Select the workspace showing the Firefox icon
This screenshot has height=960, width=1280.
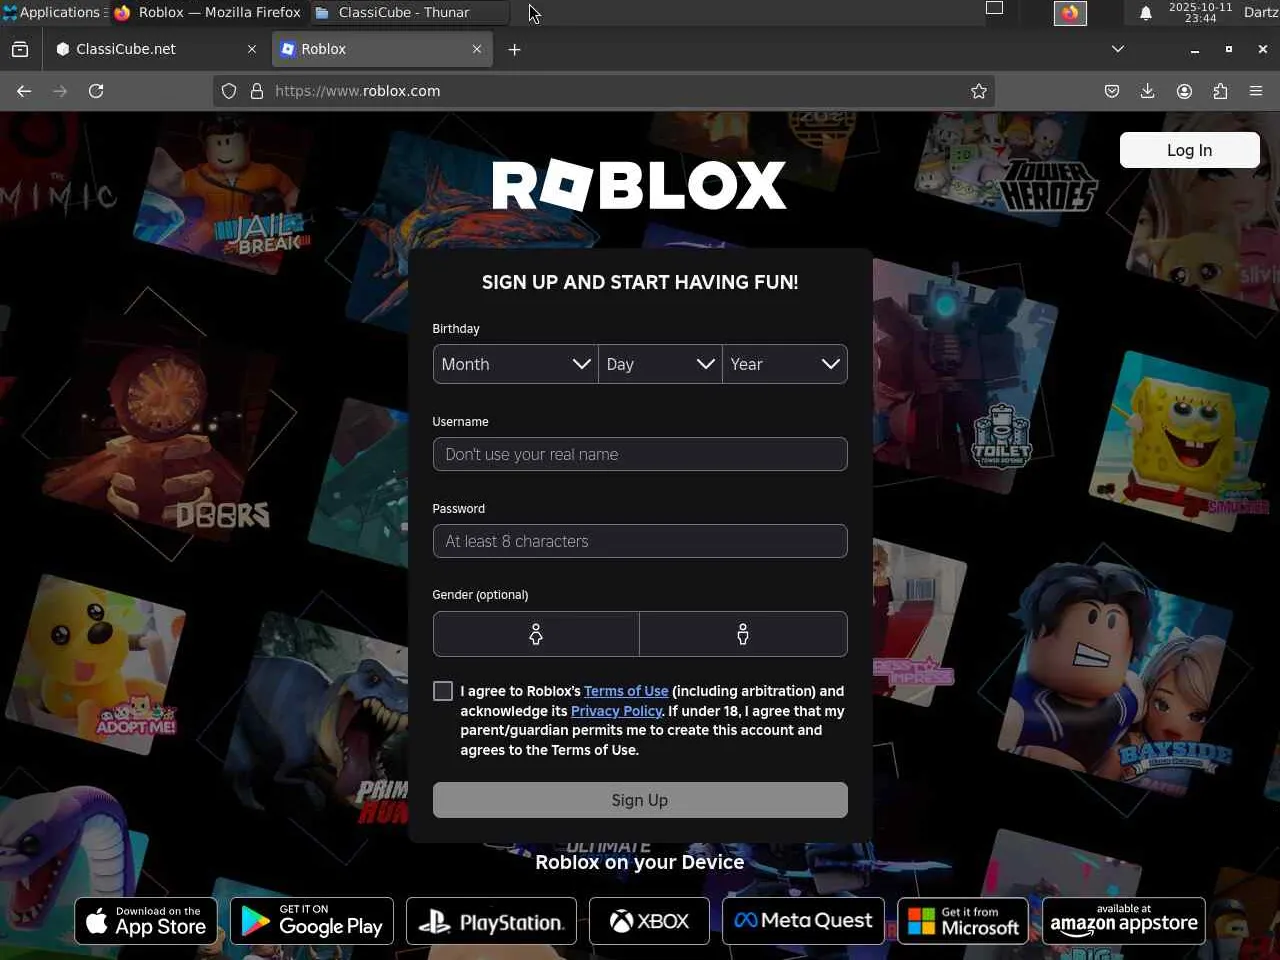coord(1070,13)
